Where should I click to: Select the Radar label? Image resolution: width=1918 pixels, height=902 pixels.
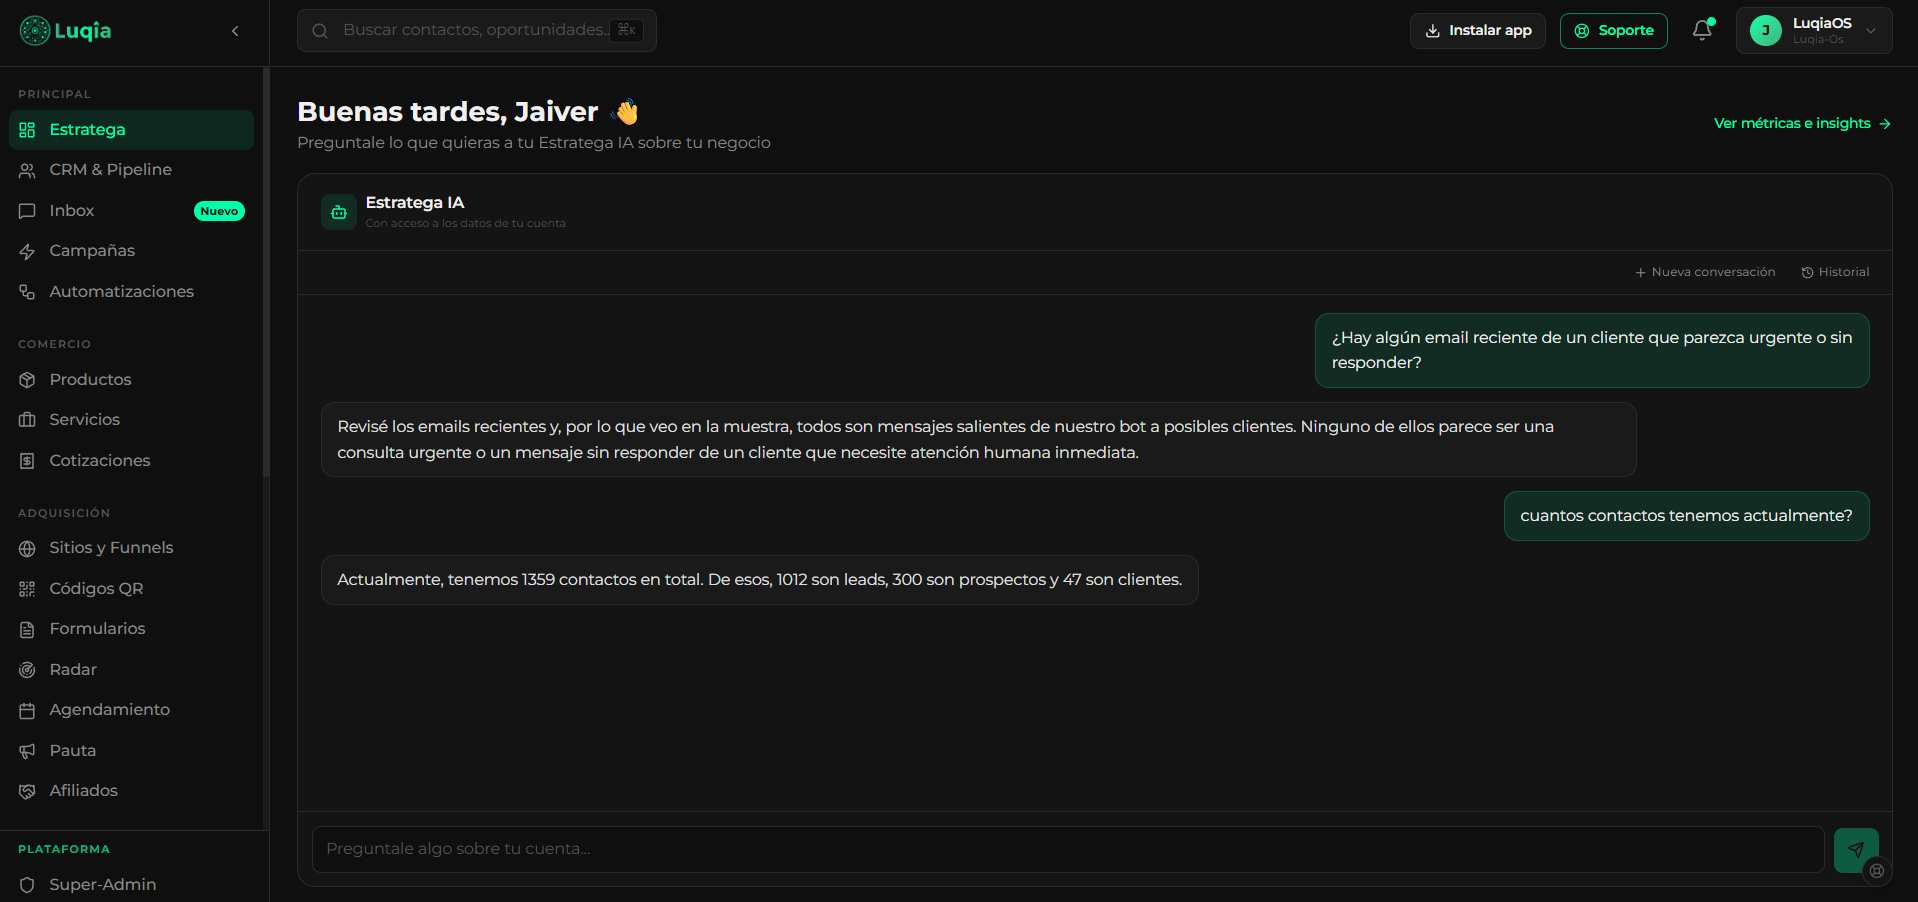coord(73,670)
